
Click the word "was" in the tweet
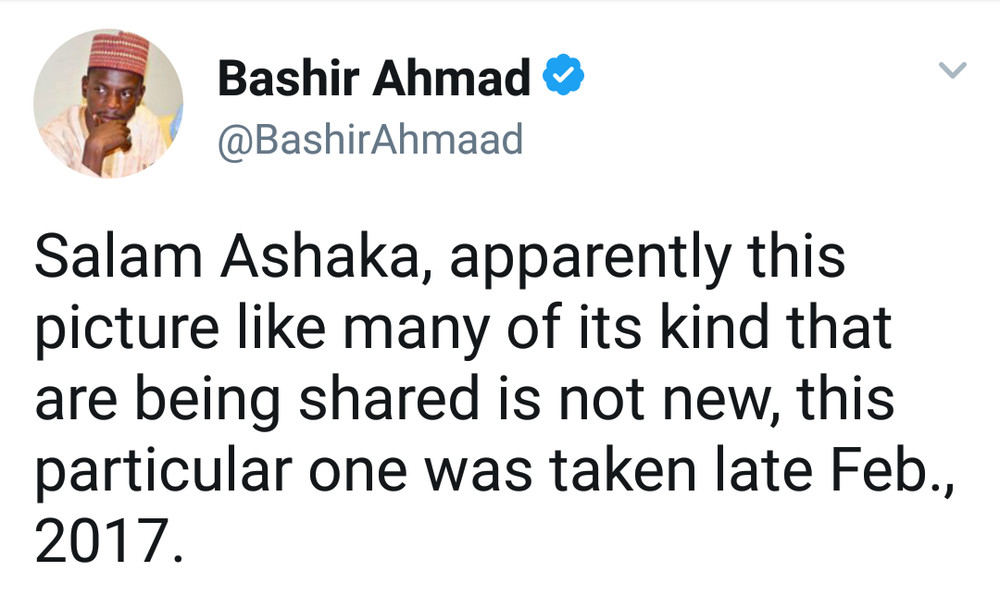pyautogui.click(x=478, y=473)
